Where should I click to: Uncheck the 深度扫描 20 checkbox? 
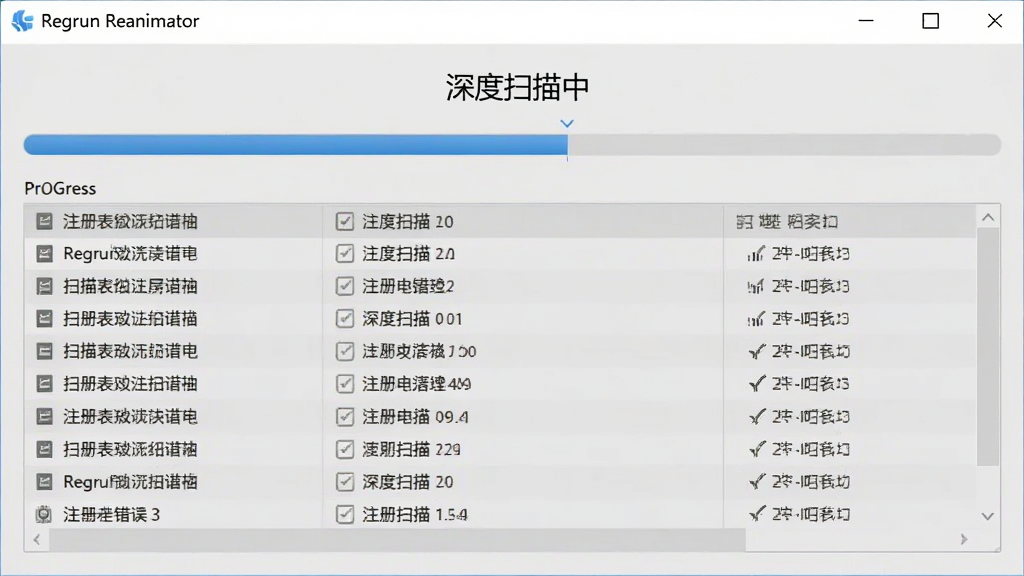click(x=345, y=481)
